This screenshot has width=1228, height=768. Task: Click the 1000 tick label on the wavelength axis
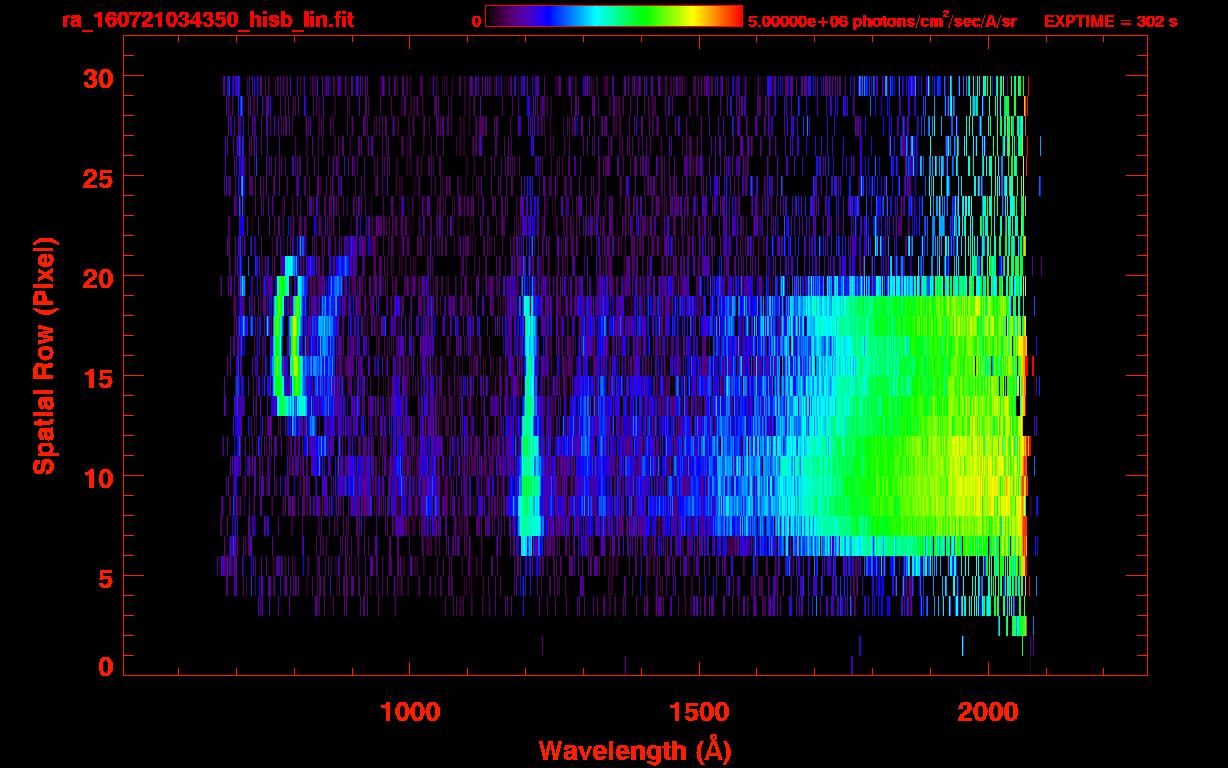tap(410, 712)
